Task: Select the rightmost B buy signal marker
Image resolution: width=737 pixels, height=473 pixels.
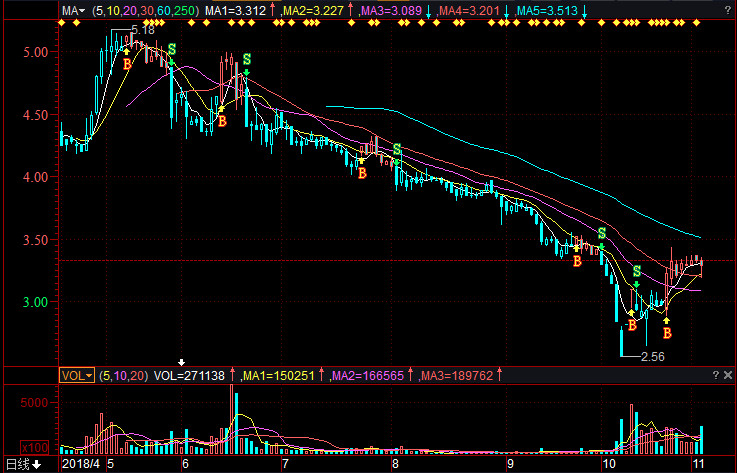Action: (667, 332)
